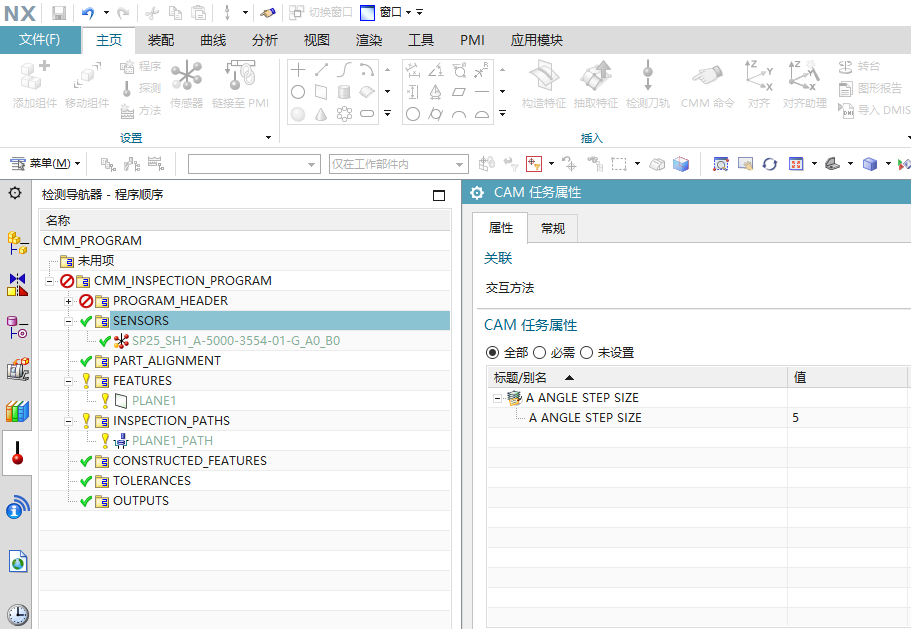
Task: Open the 窗口 dropdown in title bar
Action: point(396,12)
